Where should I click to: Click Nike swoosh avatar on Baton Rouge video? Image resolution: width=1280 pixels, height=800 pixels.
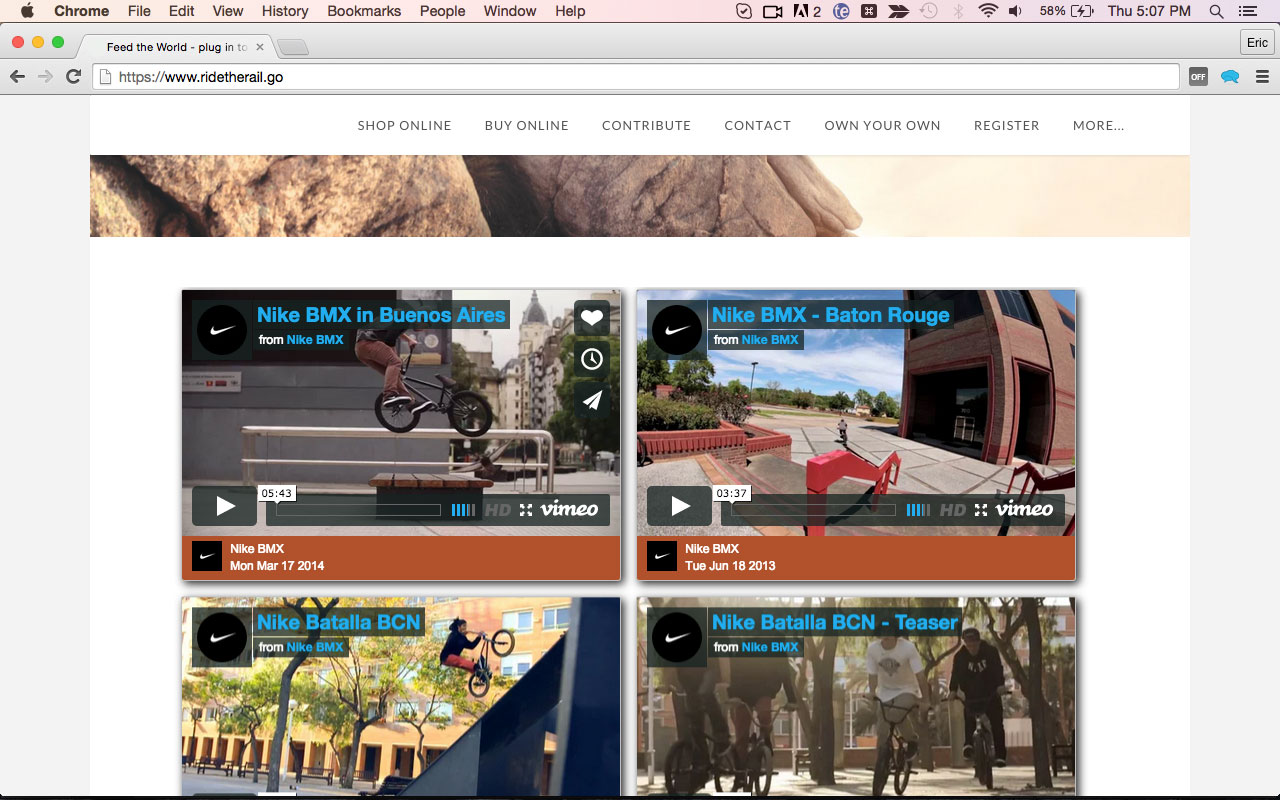(676, 329)
